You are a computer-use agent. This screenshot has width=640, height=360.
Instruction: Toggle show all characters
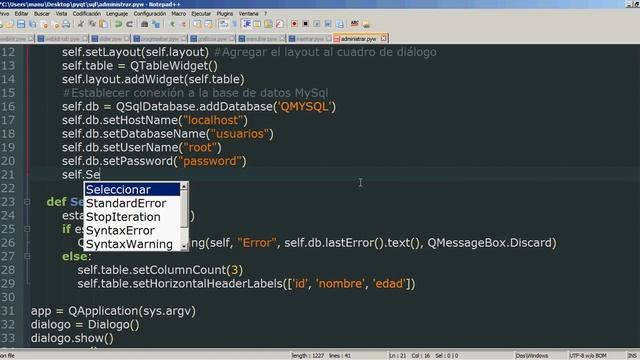tap(235, 24)
